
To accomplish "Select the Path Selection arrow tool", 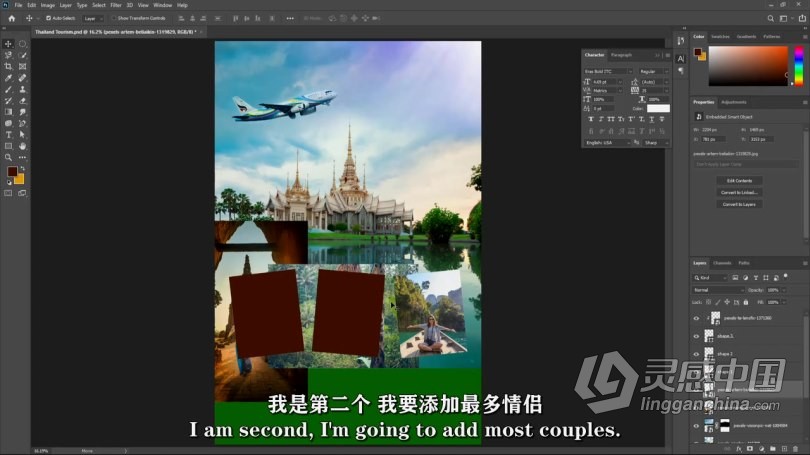I will pos(23,135).
